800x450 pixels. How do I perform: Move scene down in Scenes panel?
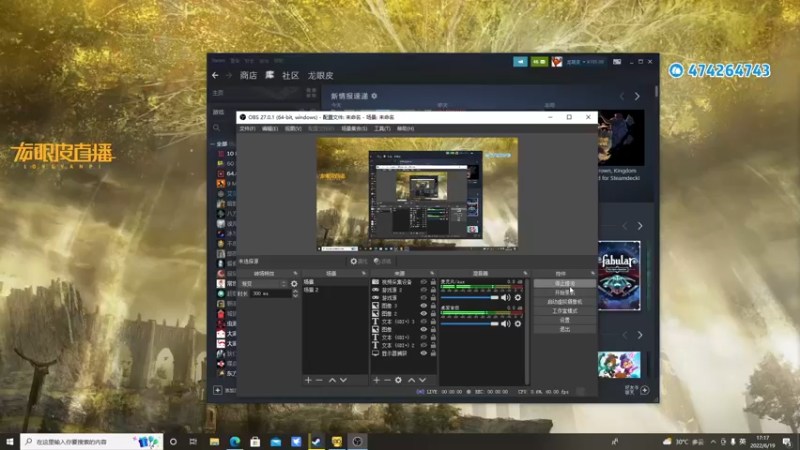[x=343, y=380]
